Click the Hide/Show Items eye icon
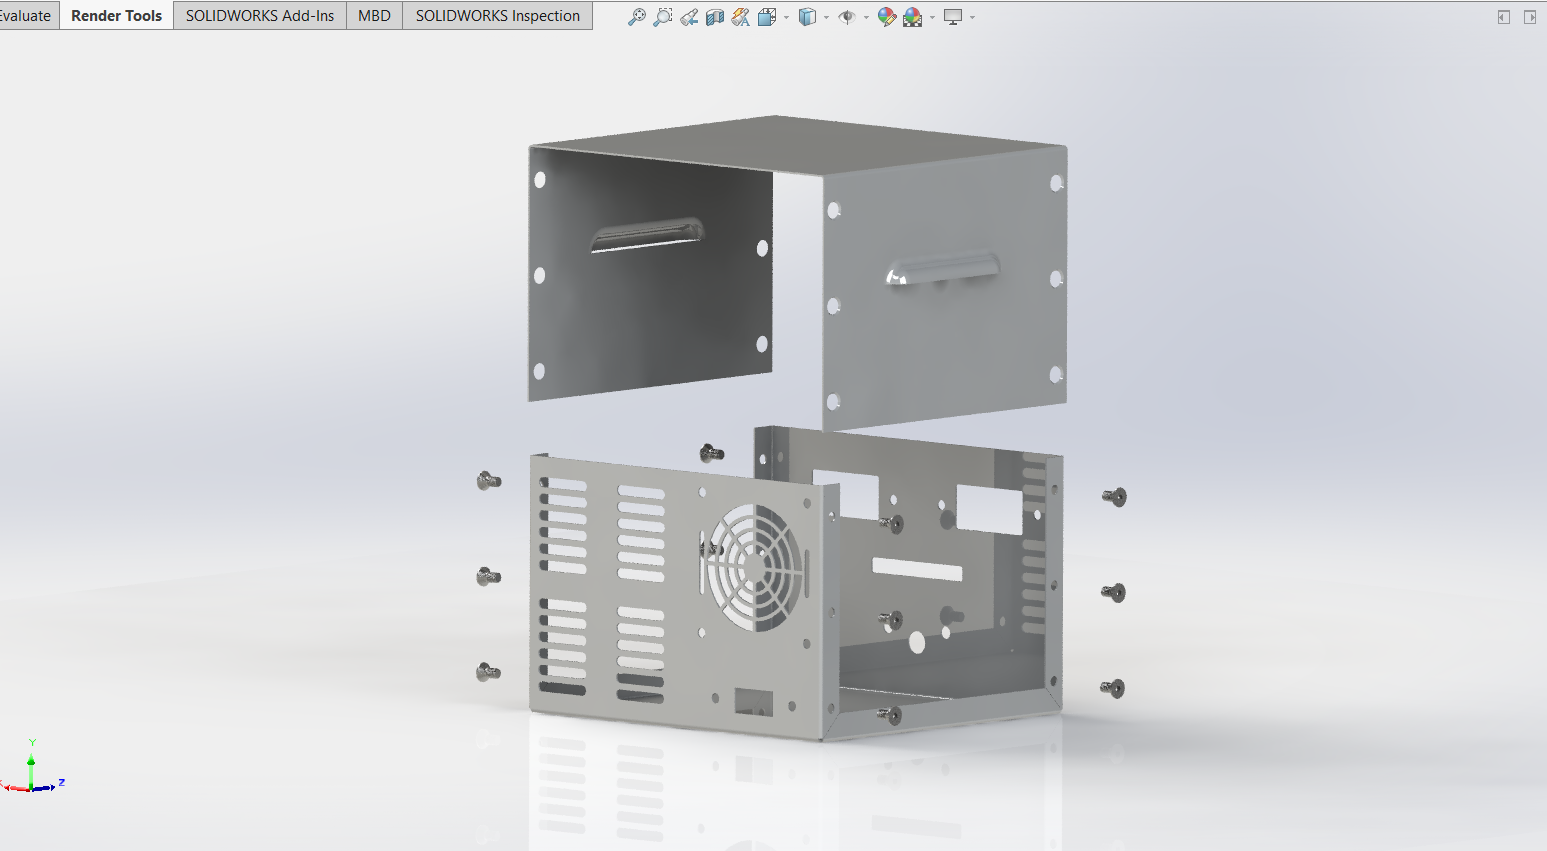This screenshot has height=851, width=1547. (846, 17)
